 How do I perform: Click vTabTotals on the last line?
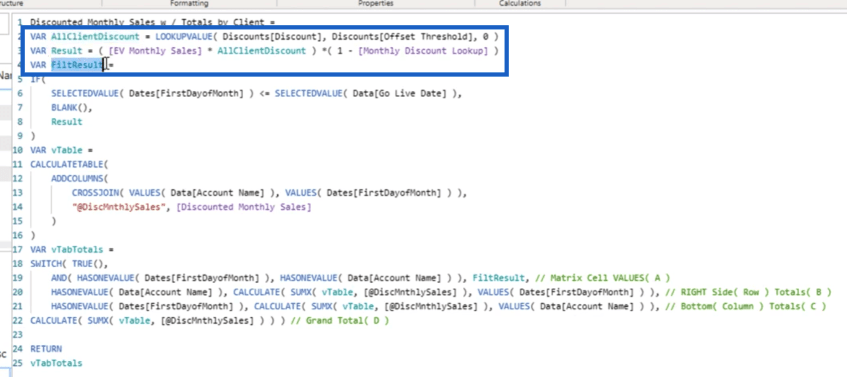[x=56, y=363]
